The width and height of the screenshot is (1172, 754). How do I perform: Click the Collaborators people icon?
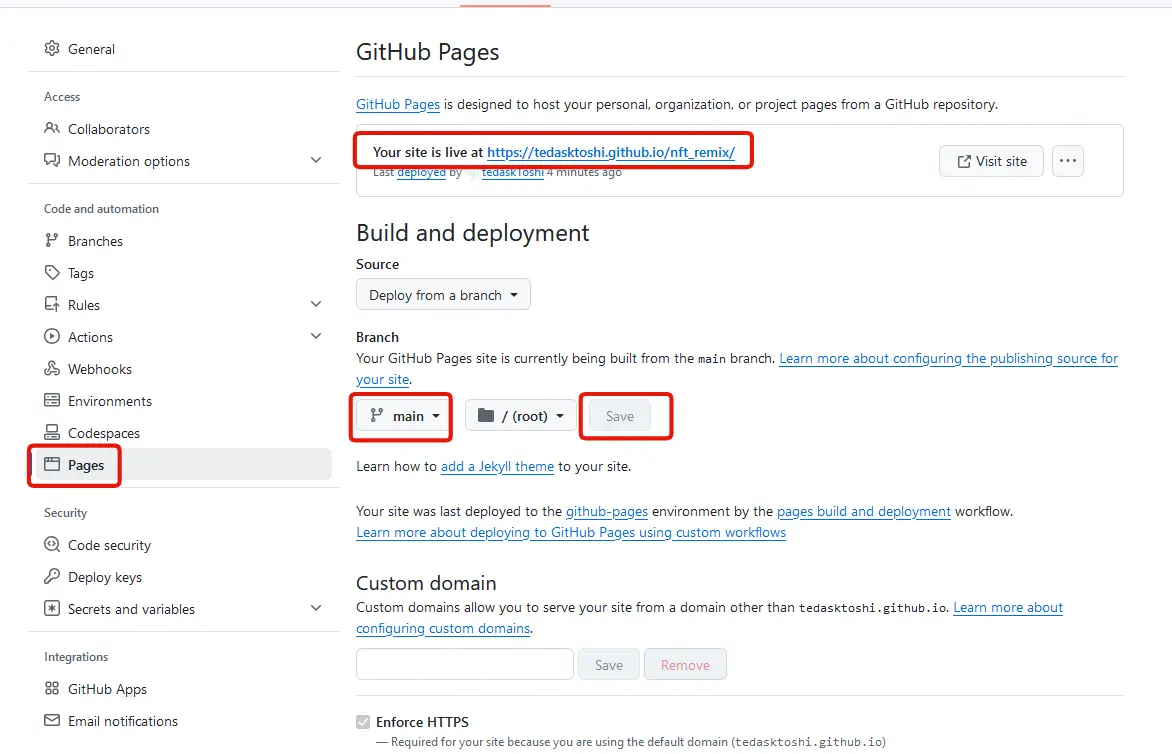click(x=52, y=129)
